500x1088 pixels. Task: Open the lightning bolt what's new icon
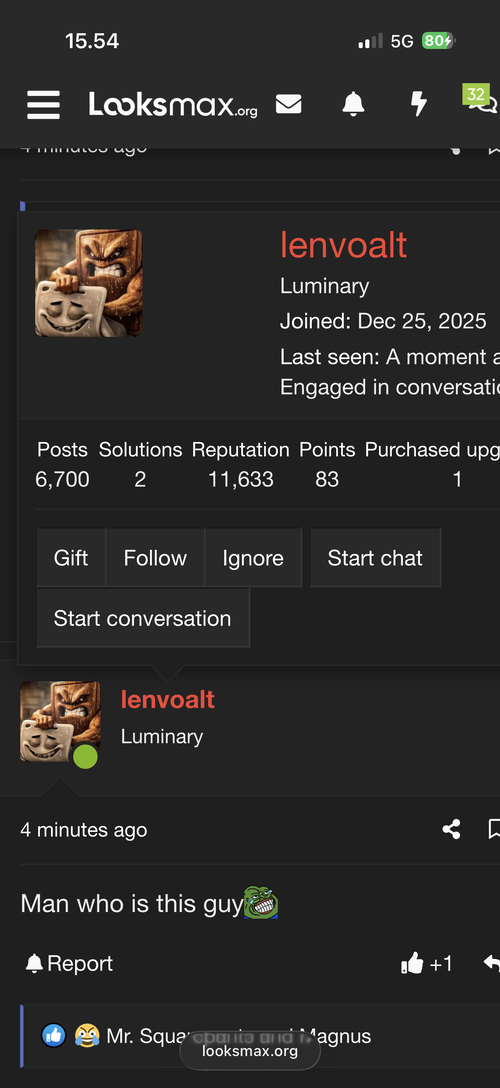418,104
